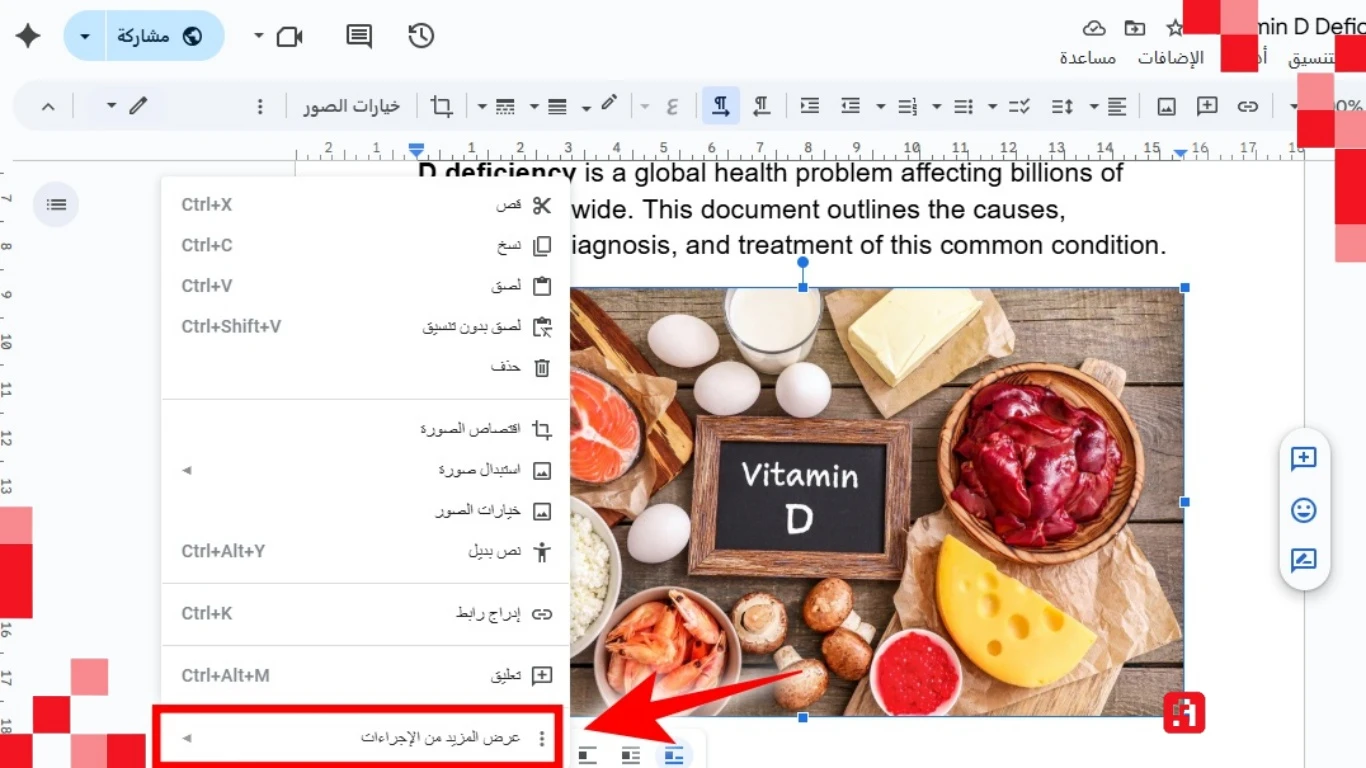Click the video meeting camera icon

[x=289, y=36]
